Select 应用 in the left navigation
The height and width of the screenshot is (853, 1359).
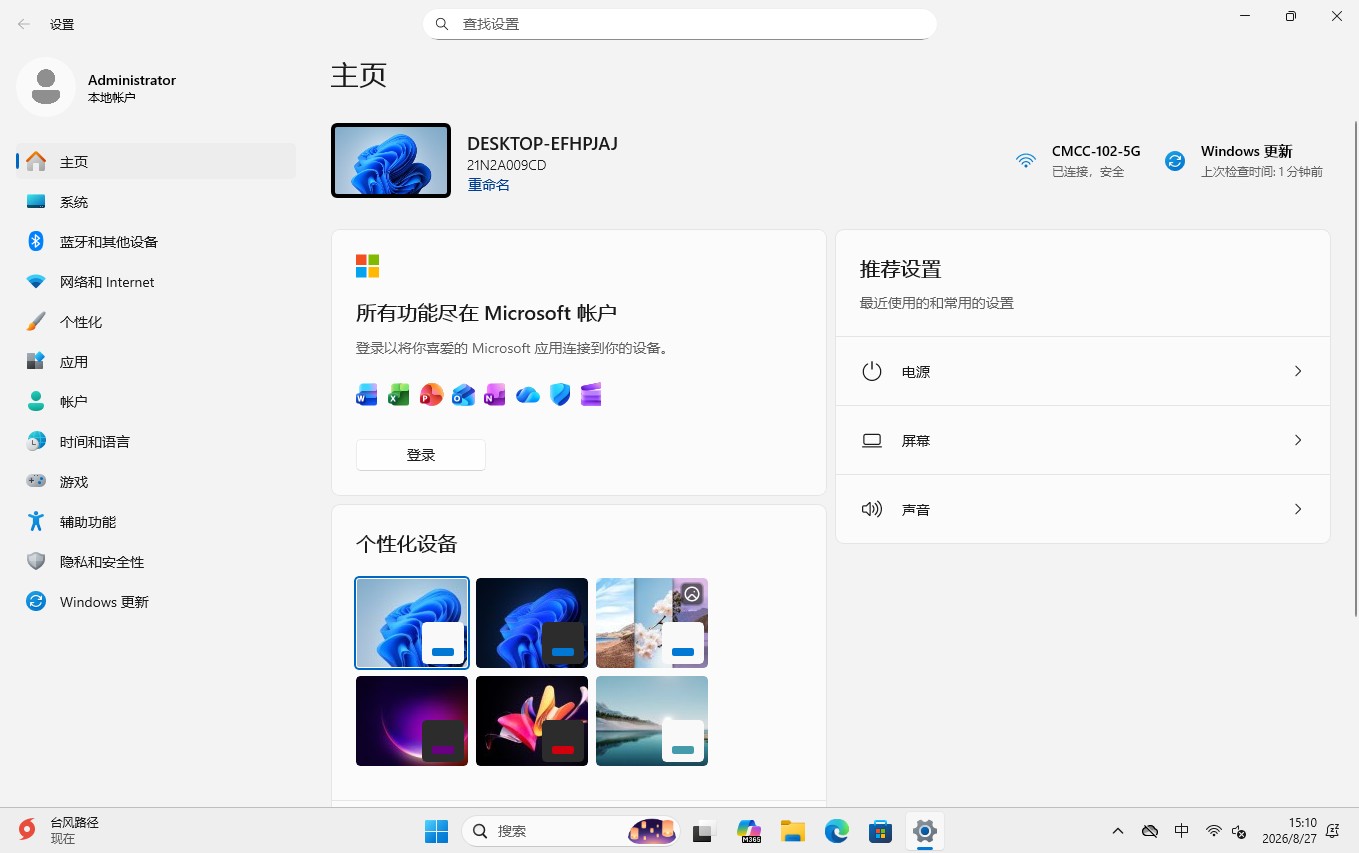point(156,362)
